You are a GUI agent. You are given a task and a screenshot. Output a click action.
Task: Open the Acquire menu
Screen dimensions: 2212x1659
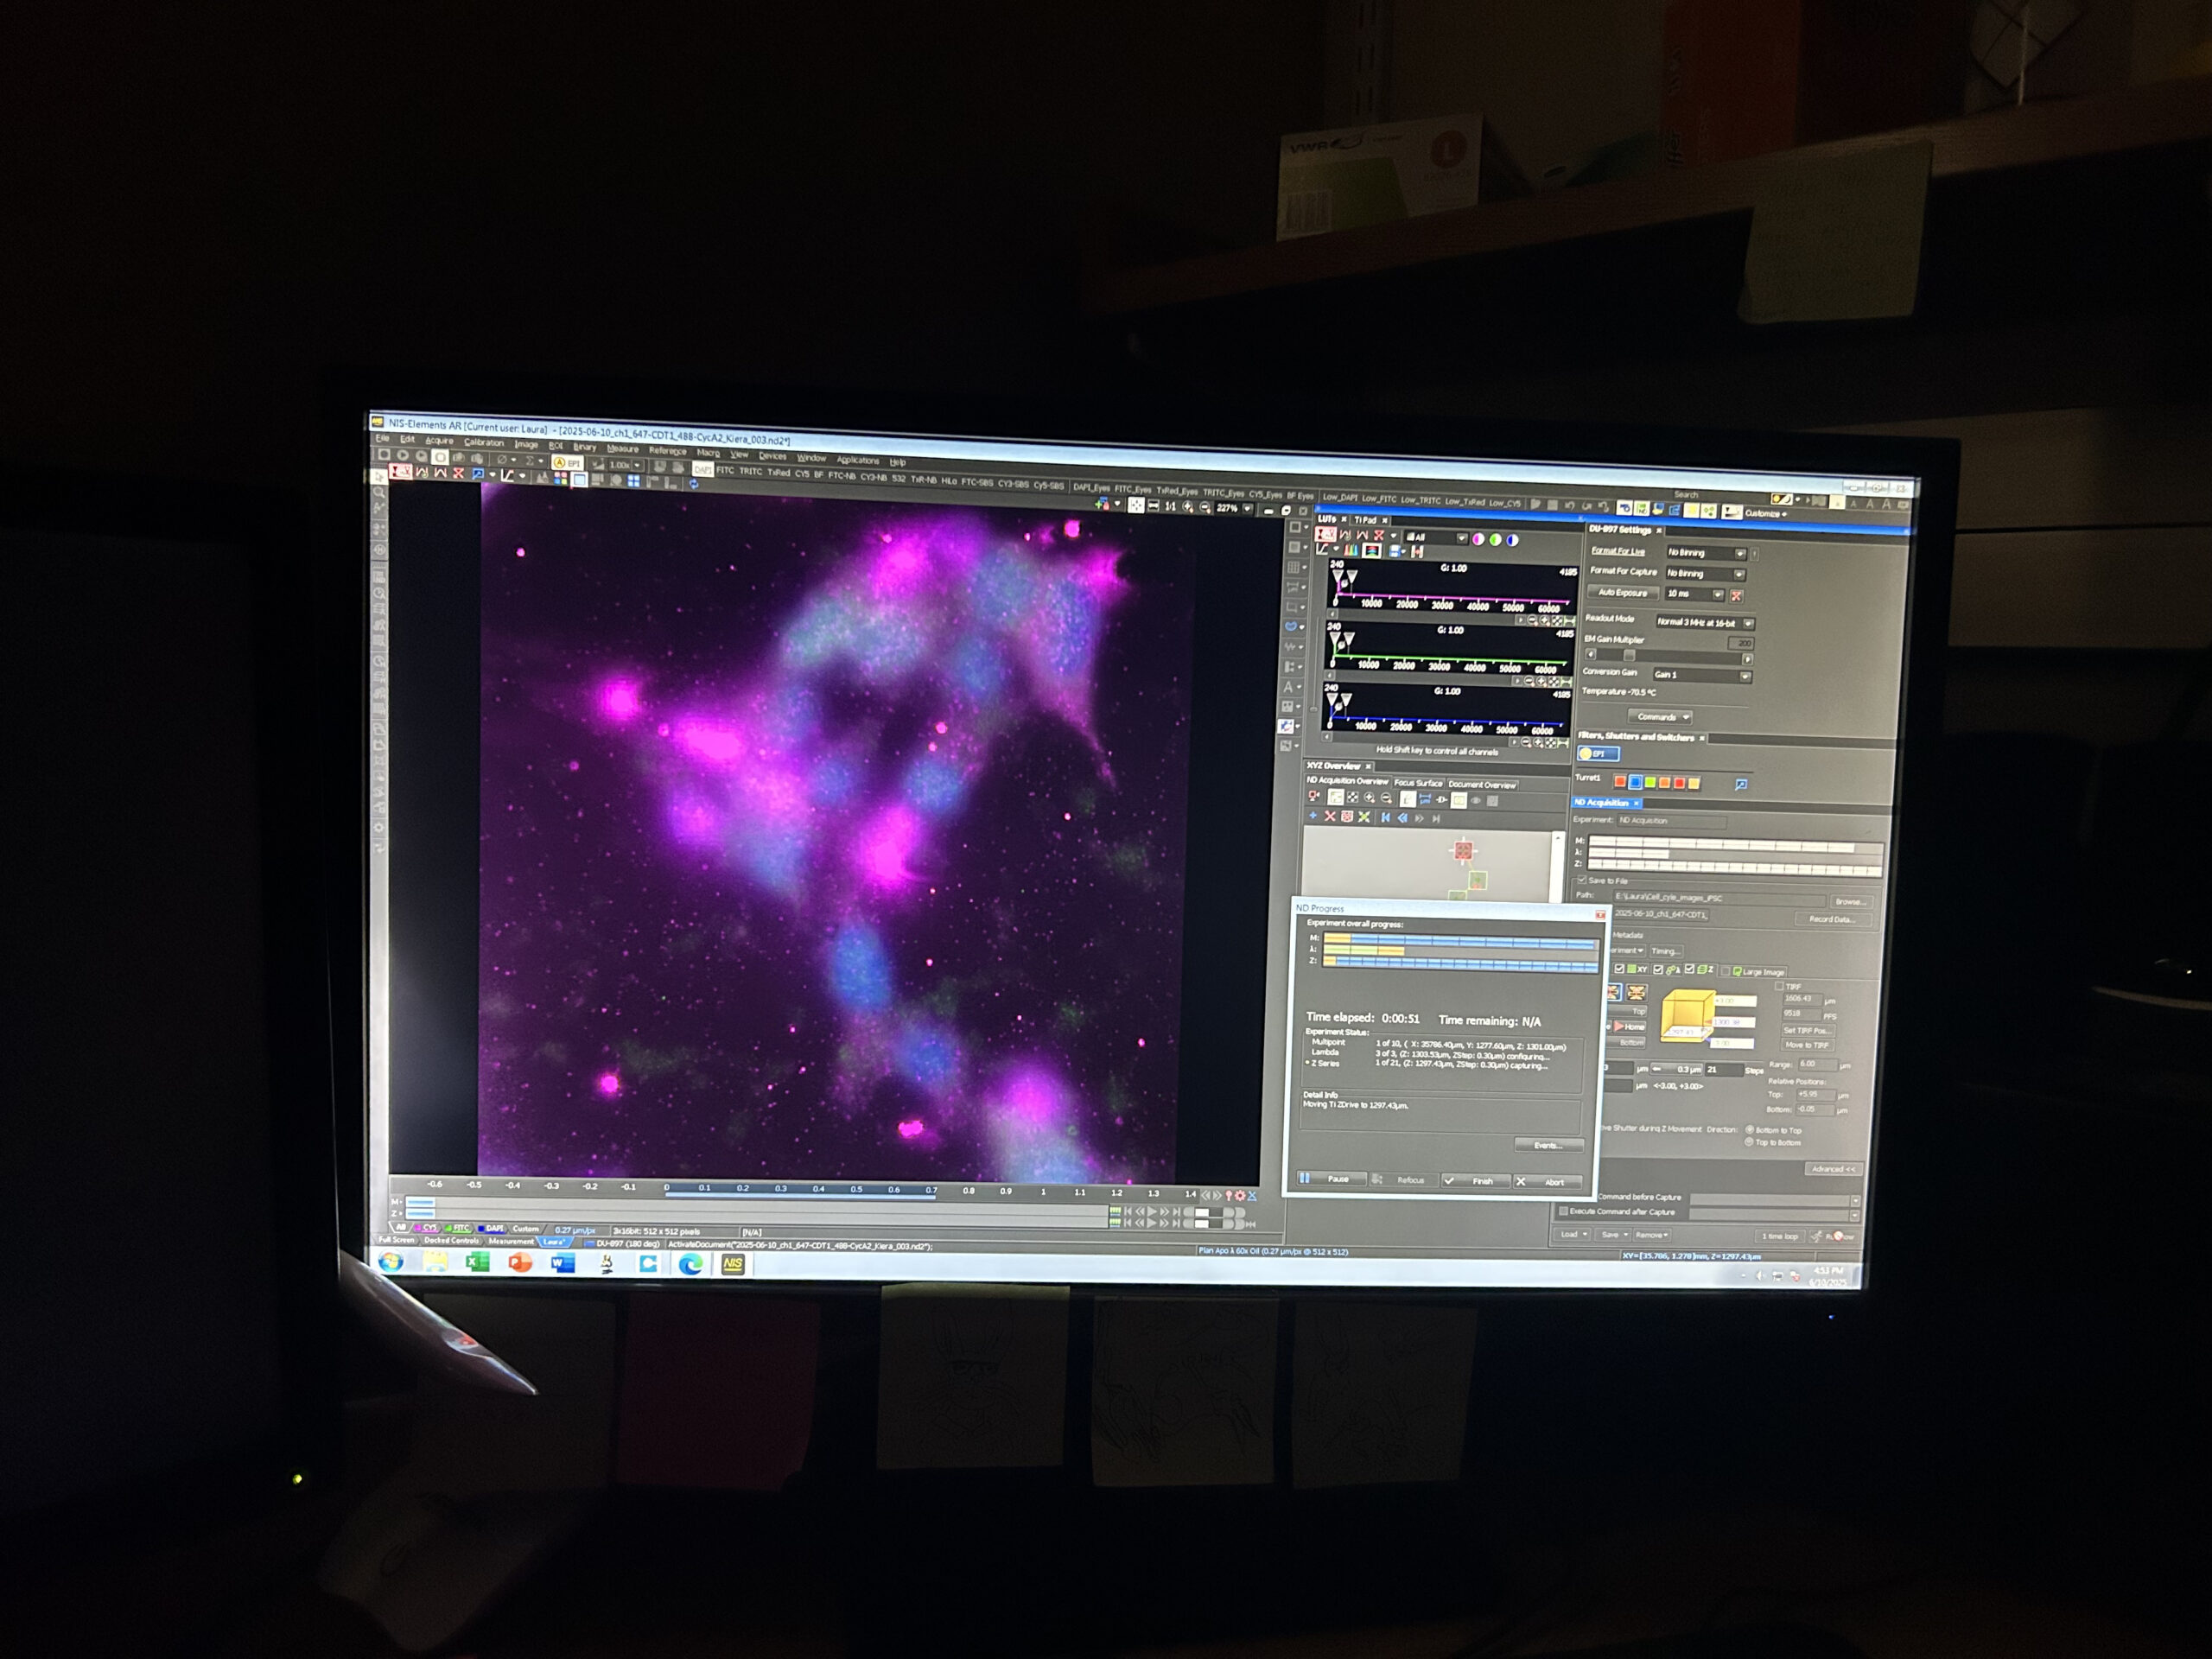[438, 441]
